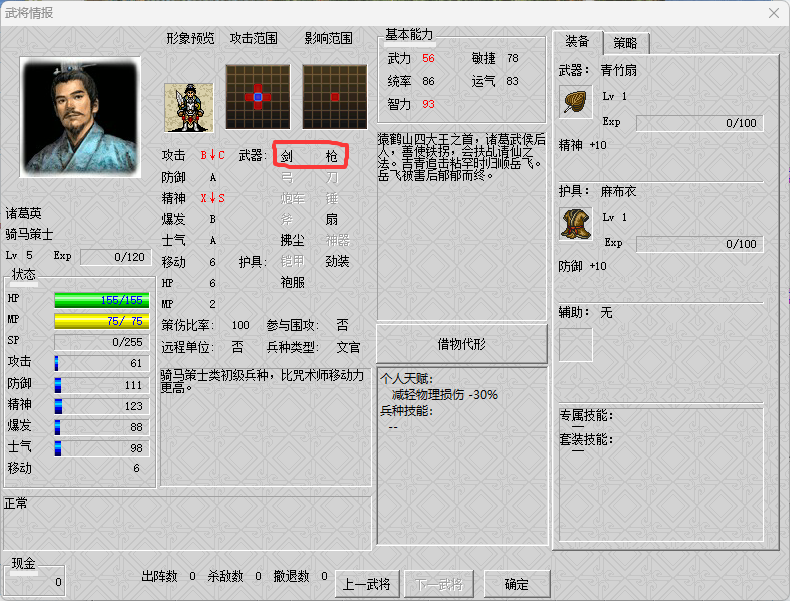This screenshot has width=790, height=601.
Task: Click the 运气 value 83
Action: 512,81
